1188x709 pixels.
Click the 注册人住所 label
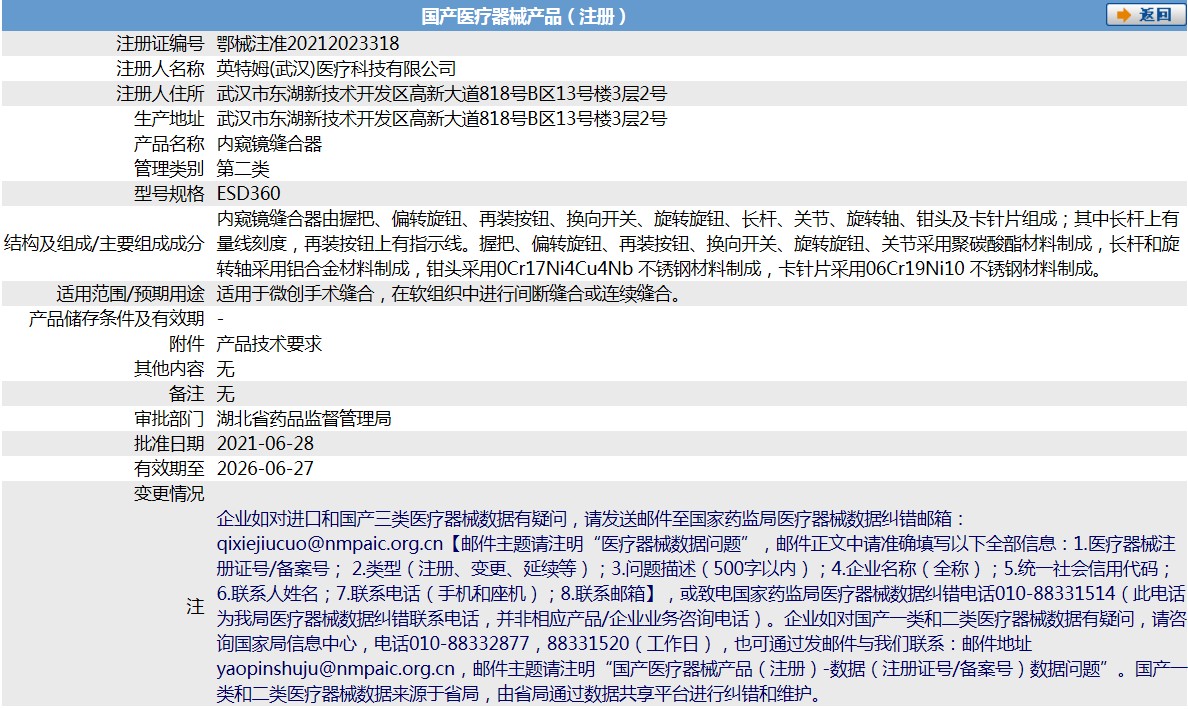[160, 94]
